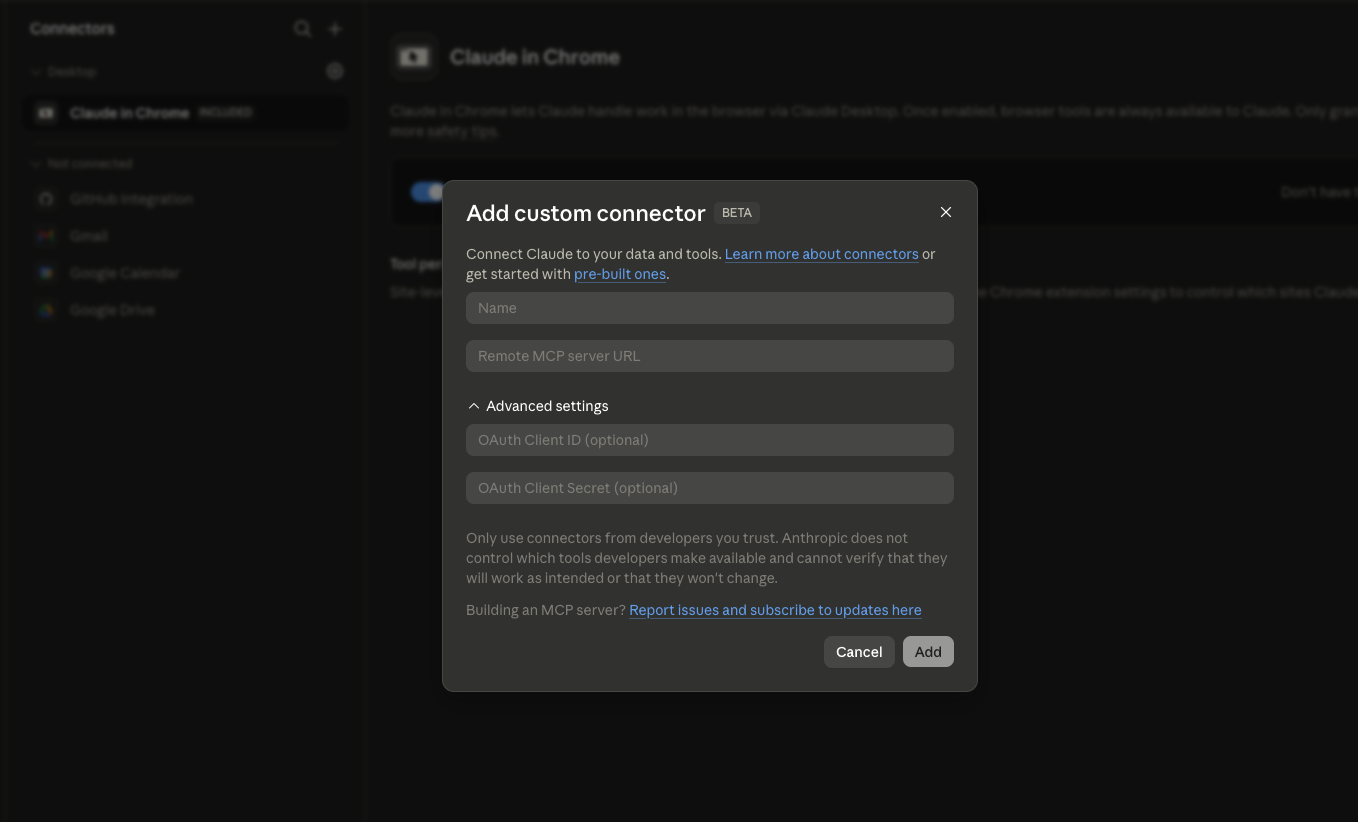
Task: Open Report issues and subscribe to updates link
Action: click(775, 610)
